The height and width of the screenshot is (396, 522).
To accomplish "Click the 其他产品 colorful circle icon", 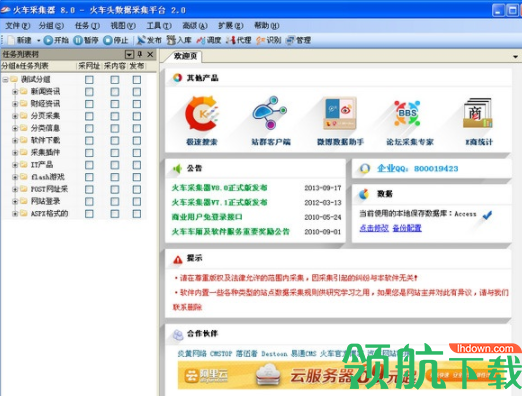I will pos(177,78).
